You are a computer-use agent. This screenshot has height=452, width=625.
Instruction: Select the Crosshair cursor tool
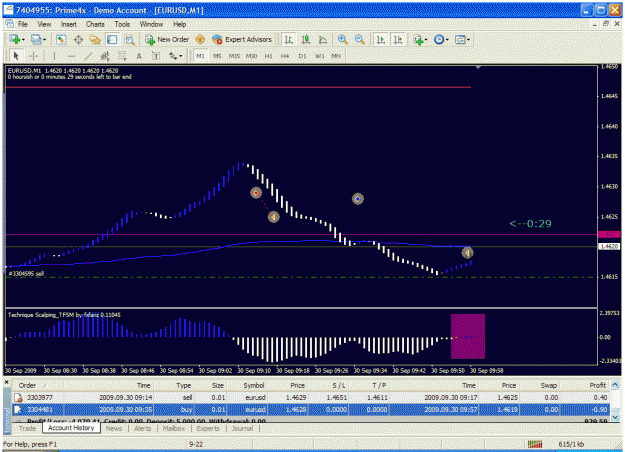[x=33, y=56]
